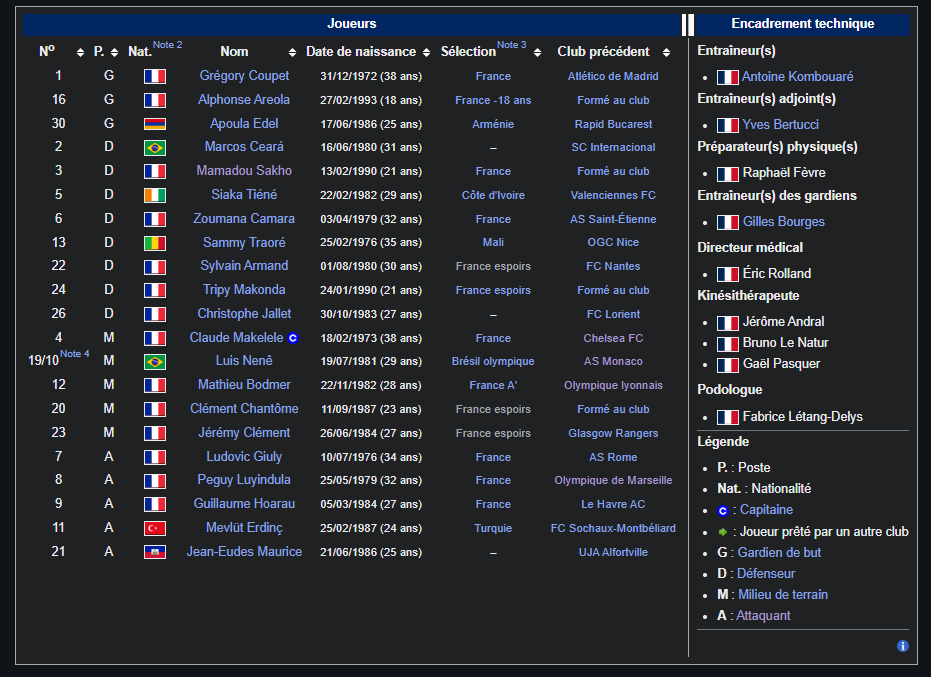The width and height of the screenshot is (931, 677).
Task: Open Grégory Coupet player page
Action: point(244,76)
